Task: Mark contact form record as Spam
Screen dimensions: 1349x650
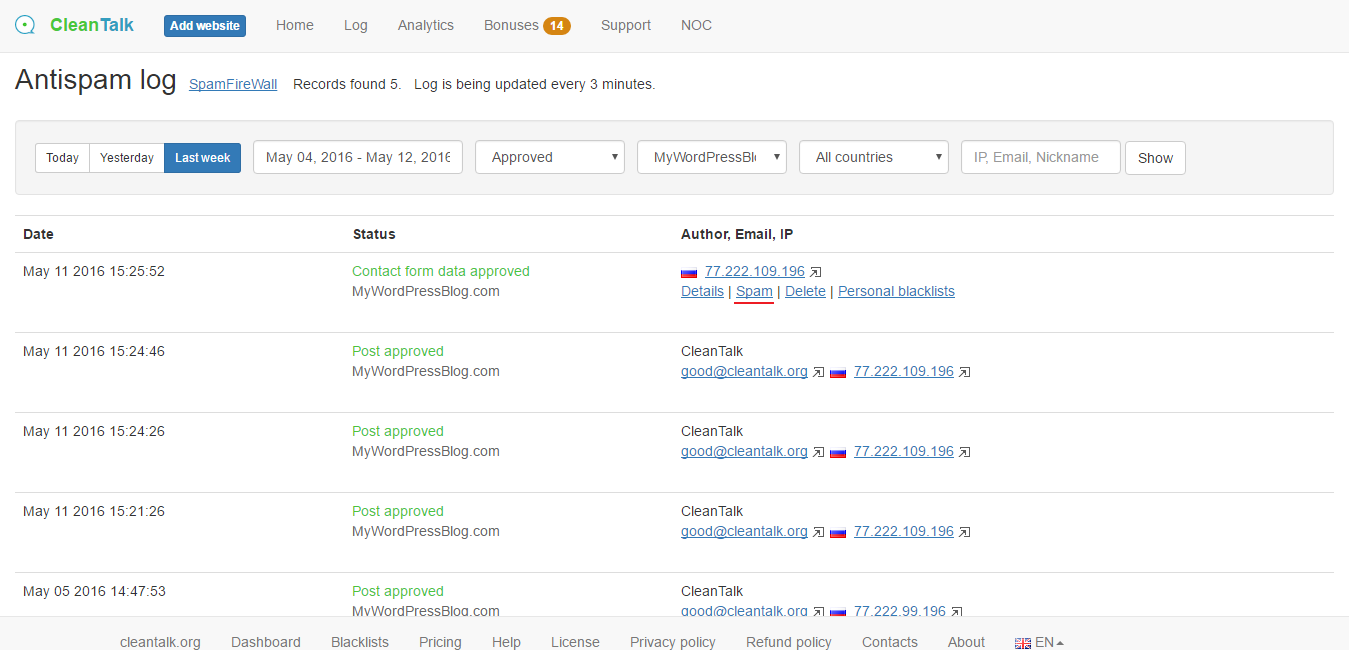Action: point(754,291)
